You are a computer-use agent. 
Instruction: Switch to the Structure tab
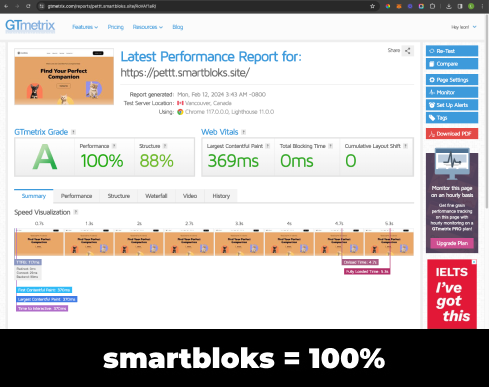click(x=119, y=196)
